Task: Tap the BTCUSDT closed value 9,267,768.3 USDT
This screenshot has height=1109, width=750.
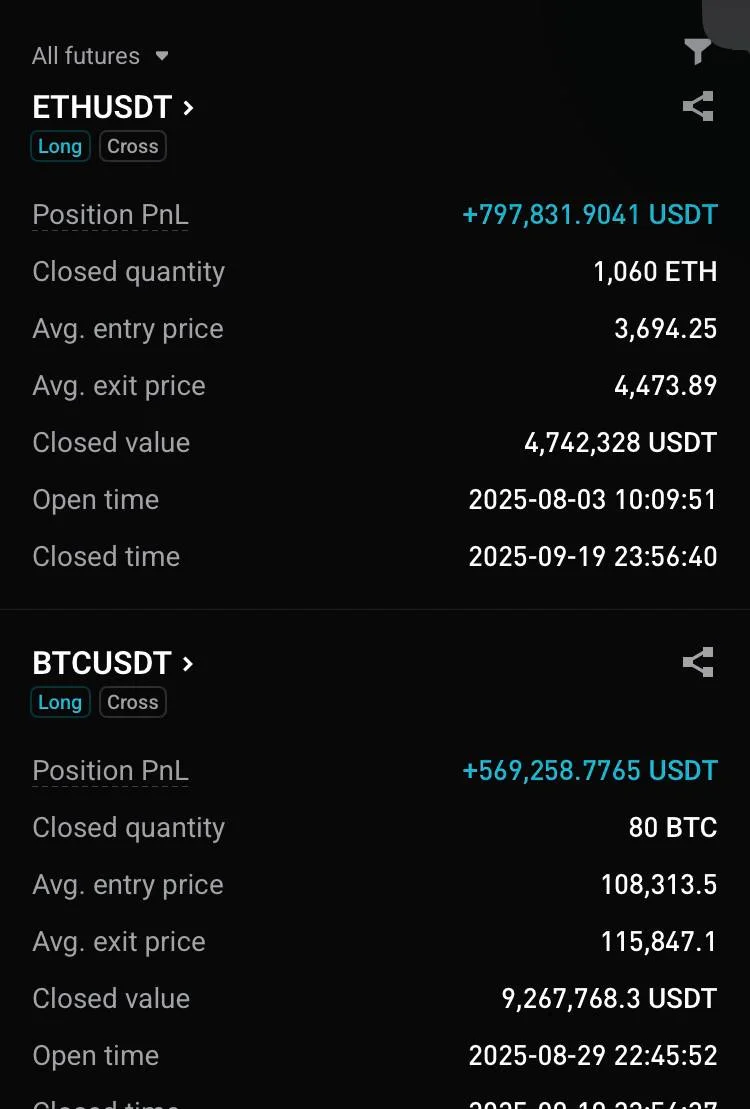Action: [608, 999]
